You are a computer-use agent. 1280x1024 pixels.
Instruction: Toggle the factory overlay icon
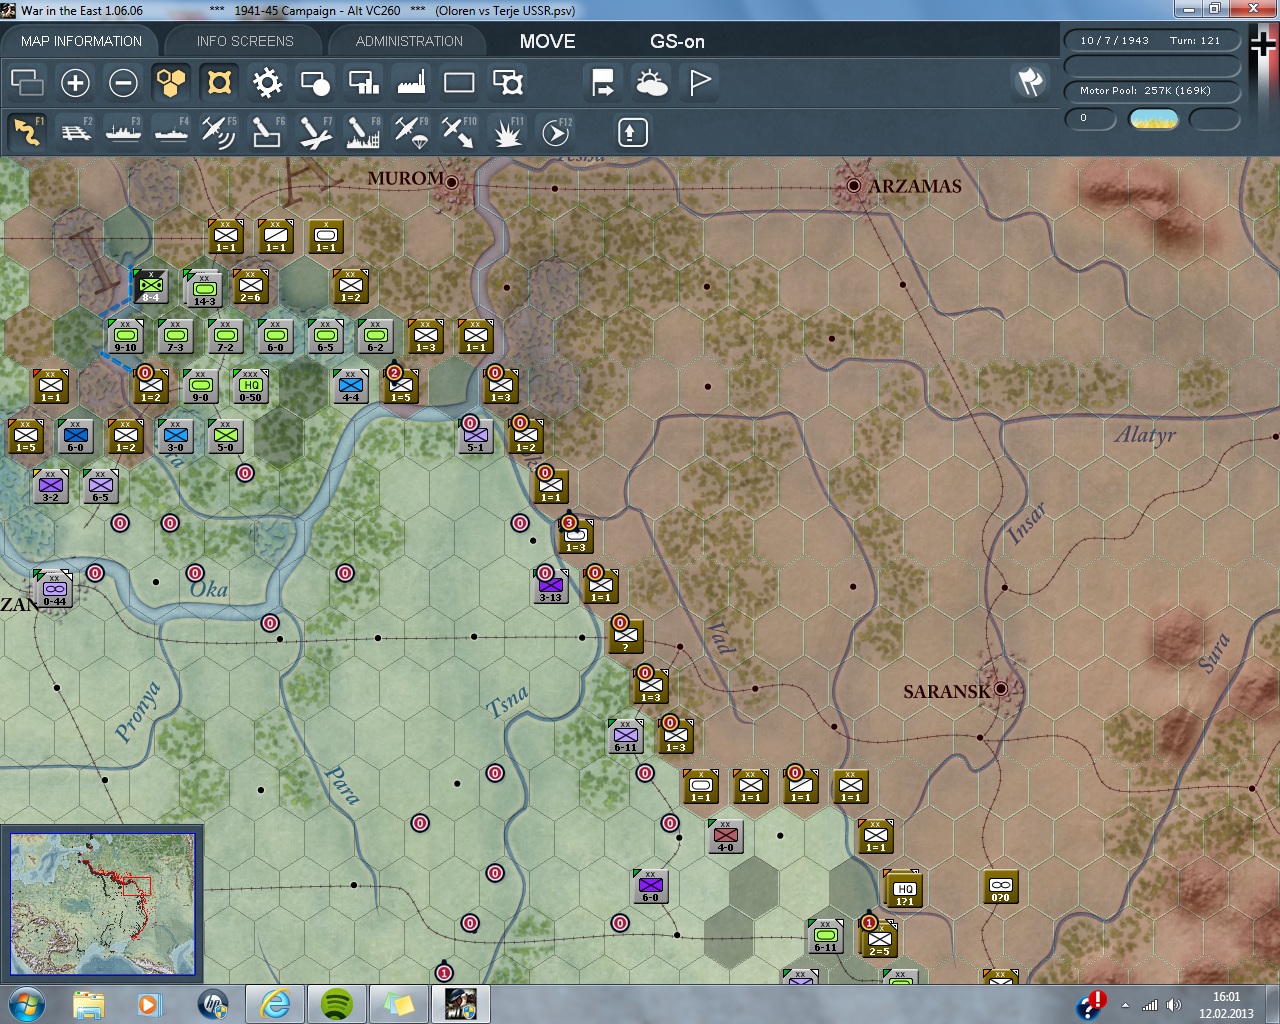tap(411, 82)
